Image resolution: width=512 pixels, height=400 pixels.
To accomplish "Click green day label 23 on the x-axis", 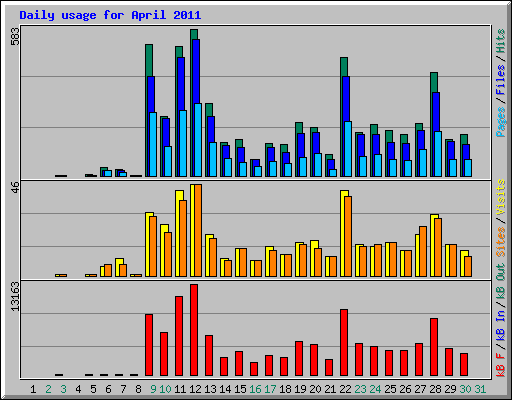I will click(360, 389).
